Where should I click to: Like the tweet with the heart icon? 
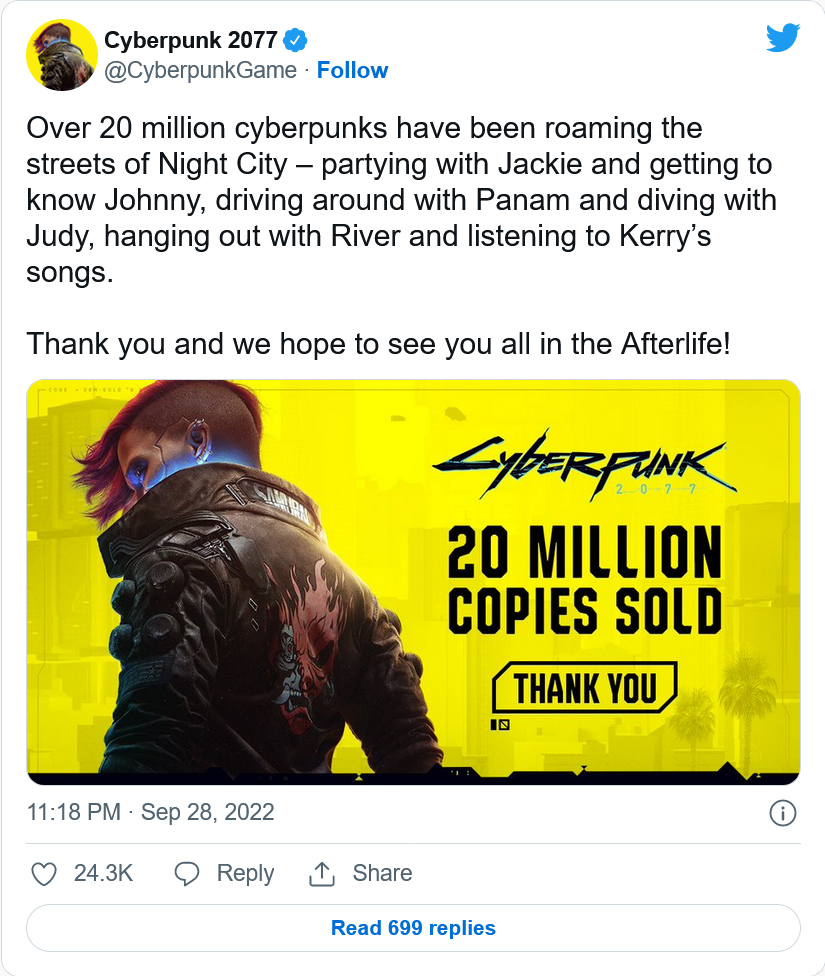coord(44,873)
